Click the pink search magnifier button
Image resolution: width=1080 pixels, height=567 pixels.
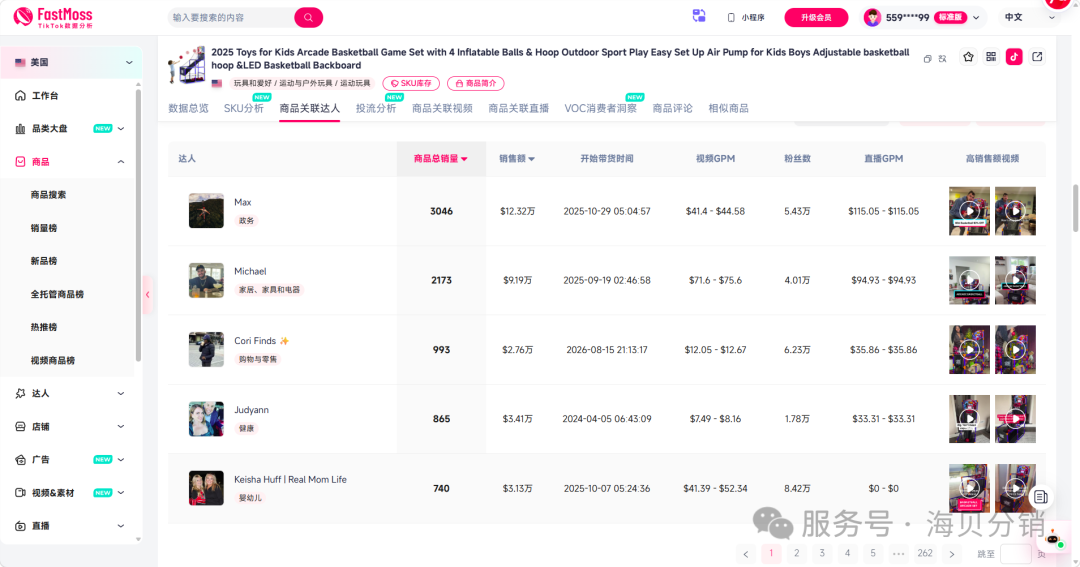(309, 17)
